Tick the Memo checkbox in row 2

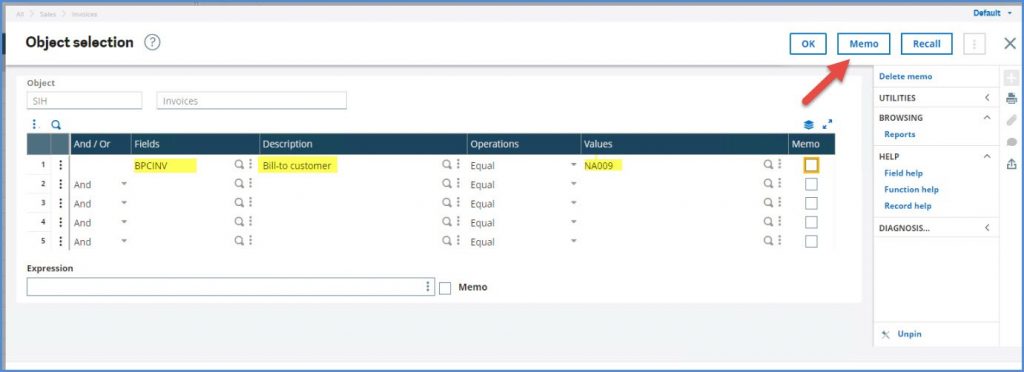(810, 185)
